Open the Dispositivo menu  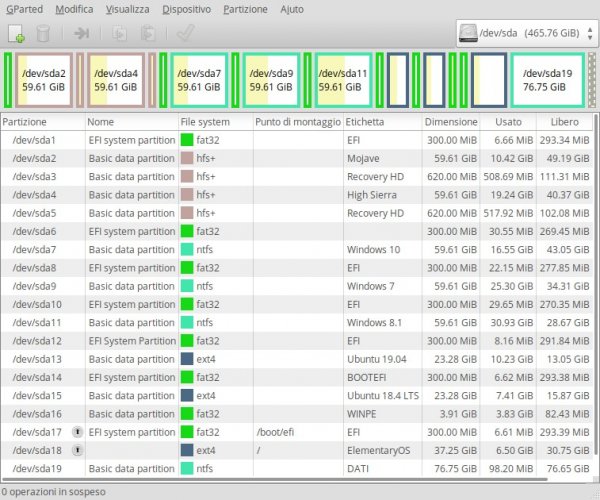pyautogui.click(x=186, y=9)
